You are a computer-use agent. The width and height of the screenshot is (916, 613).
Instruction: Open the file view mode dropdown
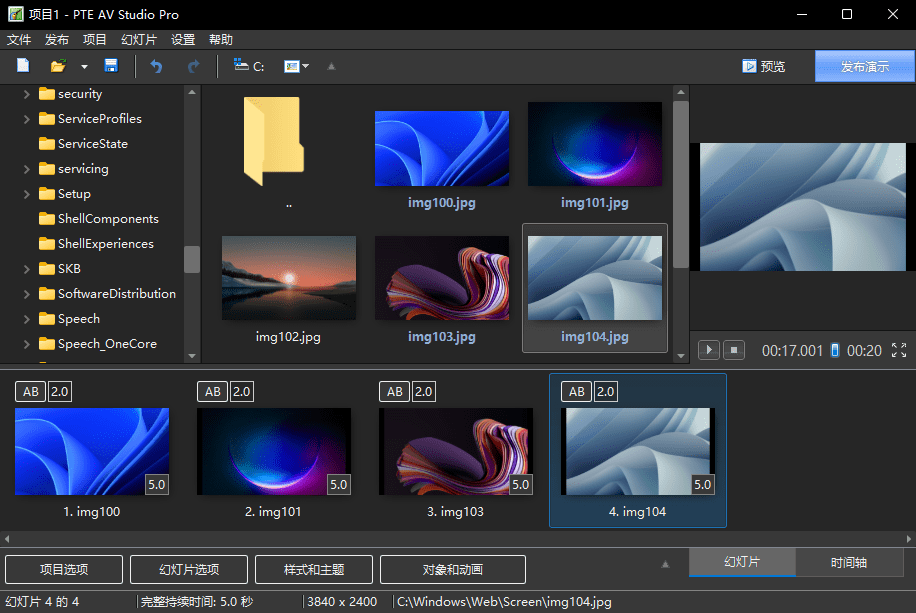(297, 66)
